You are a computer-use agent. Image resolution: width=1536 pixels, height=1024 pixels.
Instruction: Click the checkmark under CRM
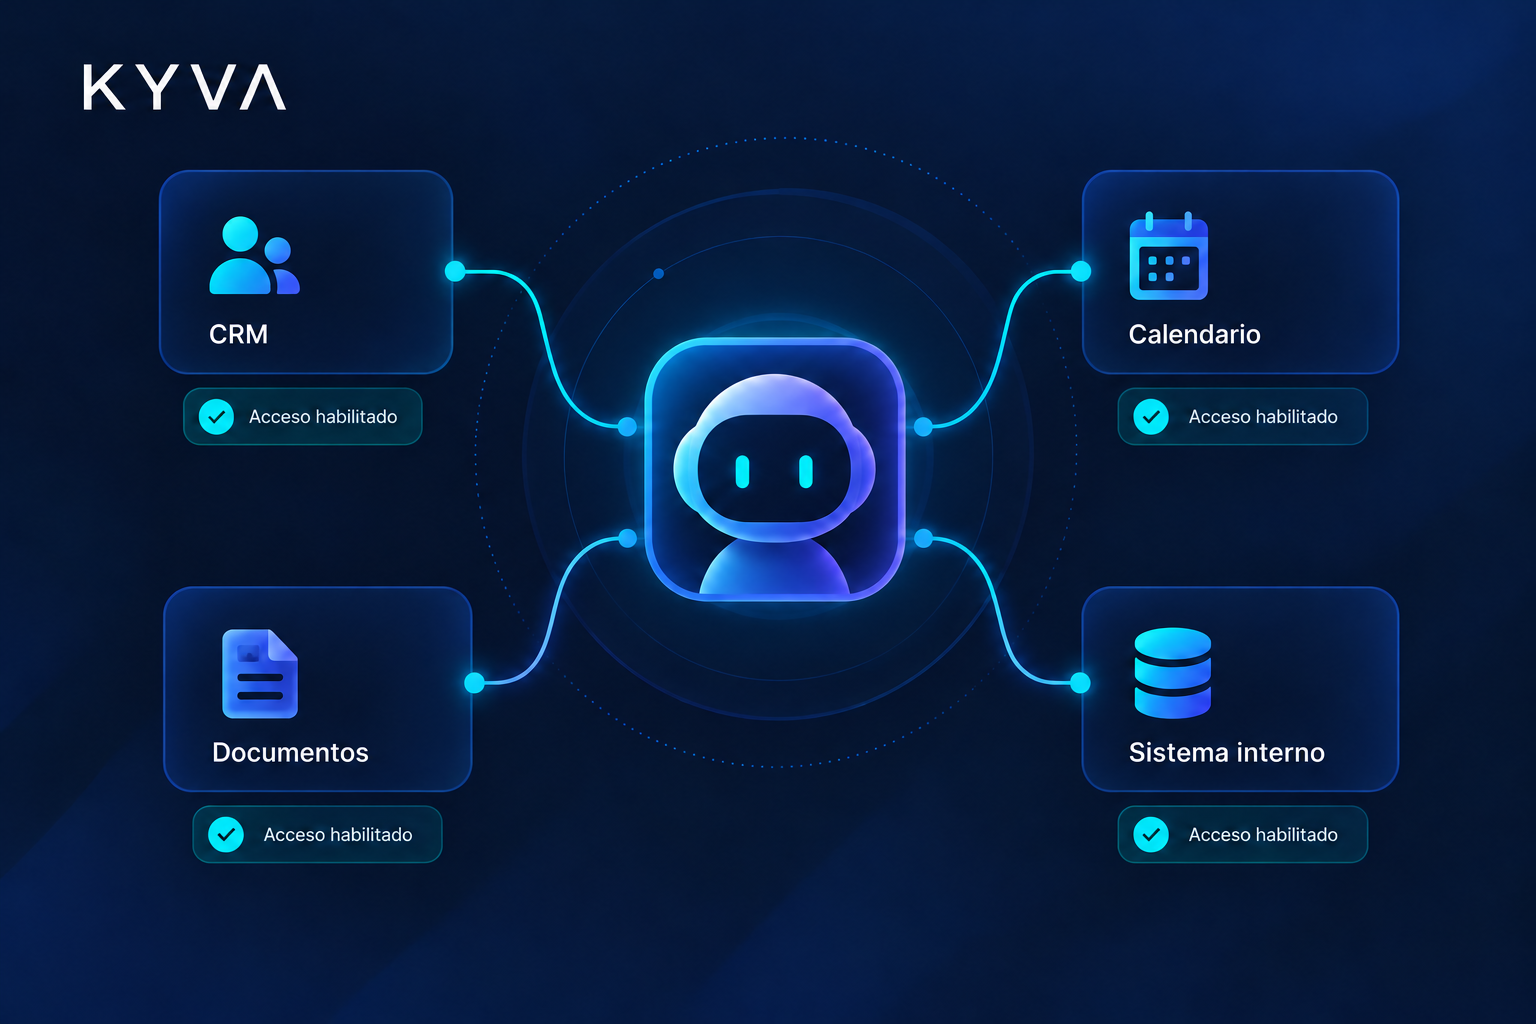216,417
